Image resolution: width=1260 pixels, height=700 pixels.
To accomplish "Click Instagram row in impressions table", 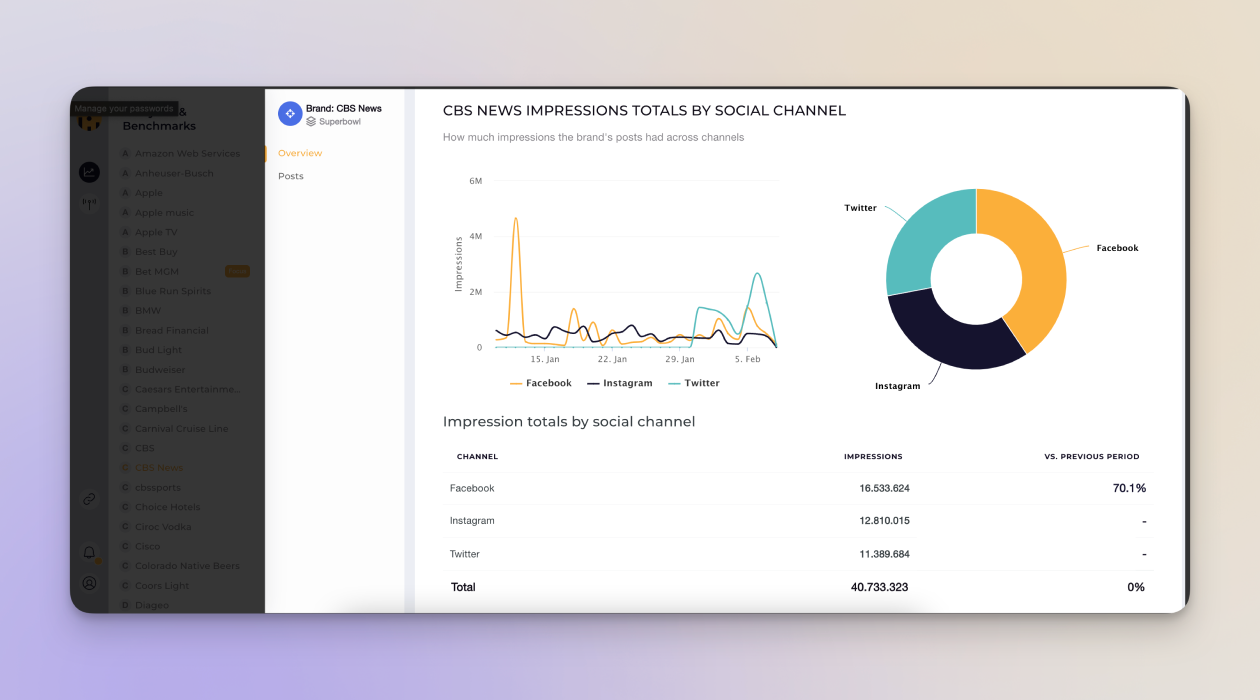I will [798, 521].
